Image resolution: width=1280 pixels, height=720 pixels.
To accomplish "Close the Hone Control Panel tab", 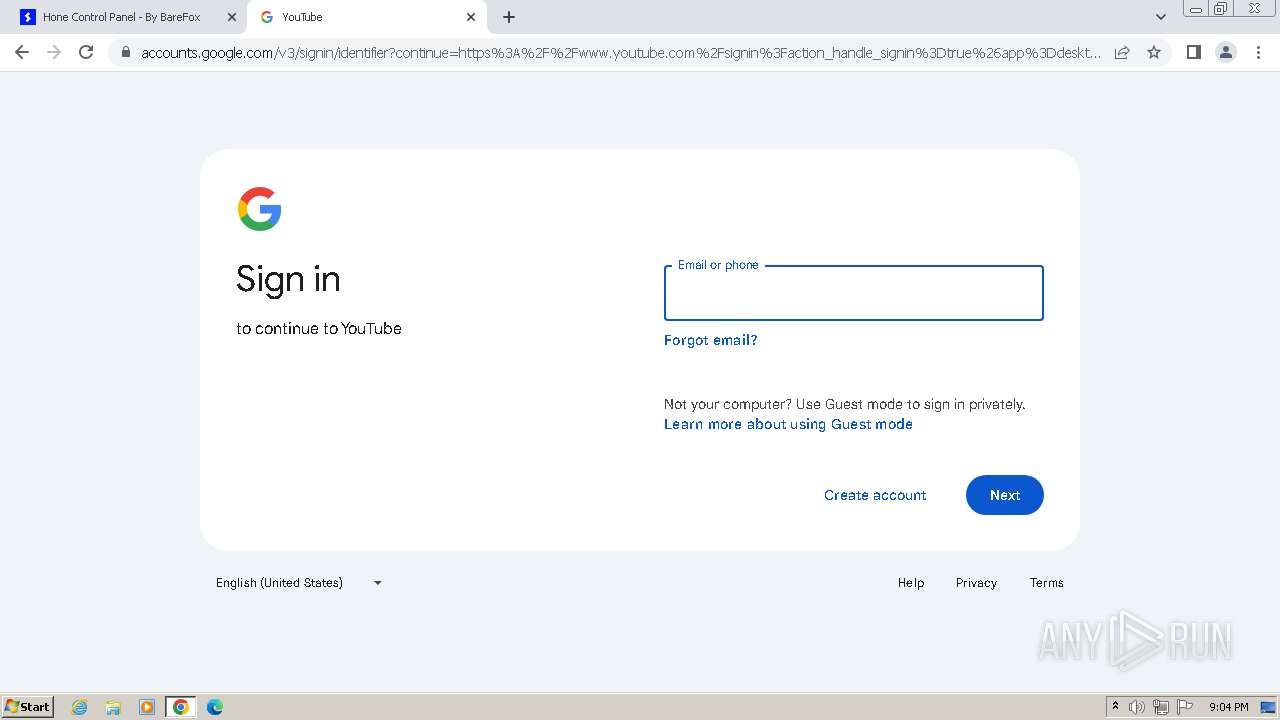I will coord(232,17).
